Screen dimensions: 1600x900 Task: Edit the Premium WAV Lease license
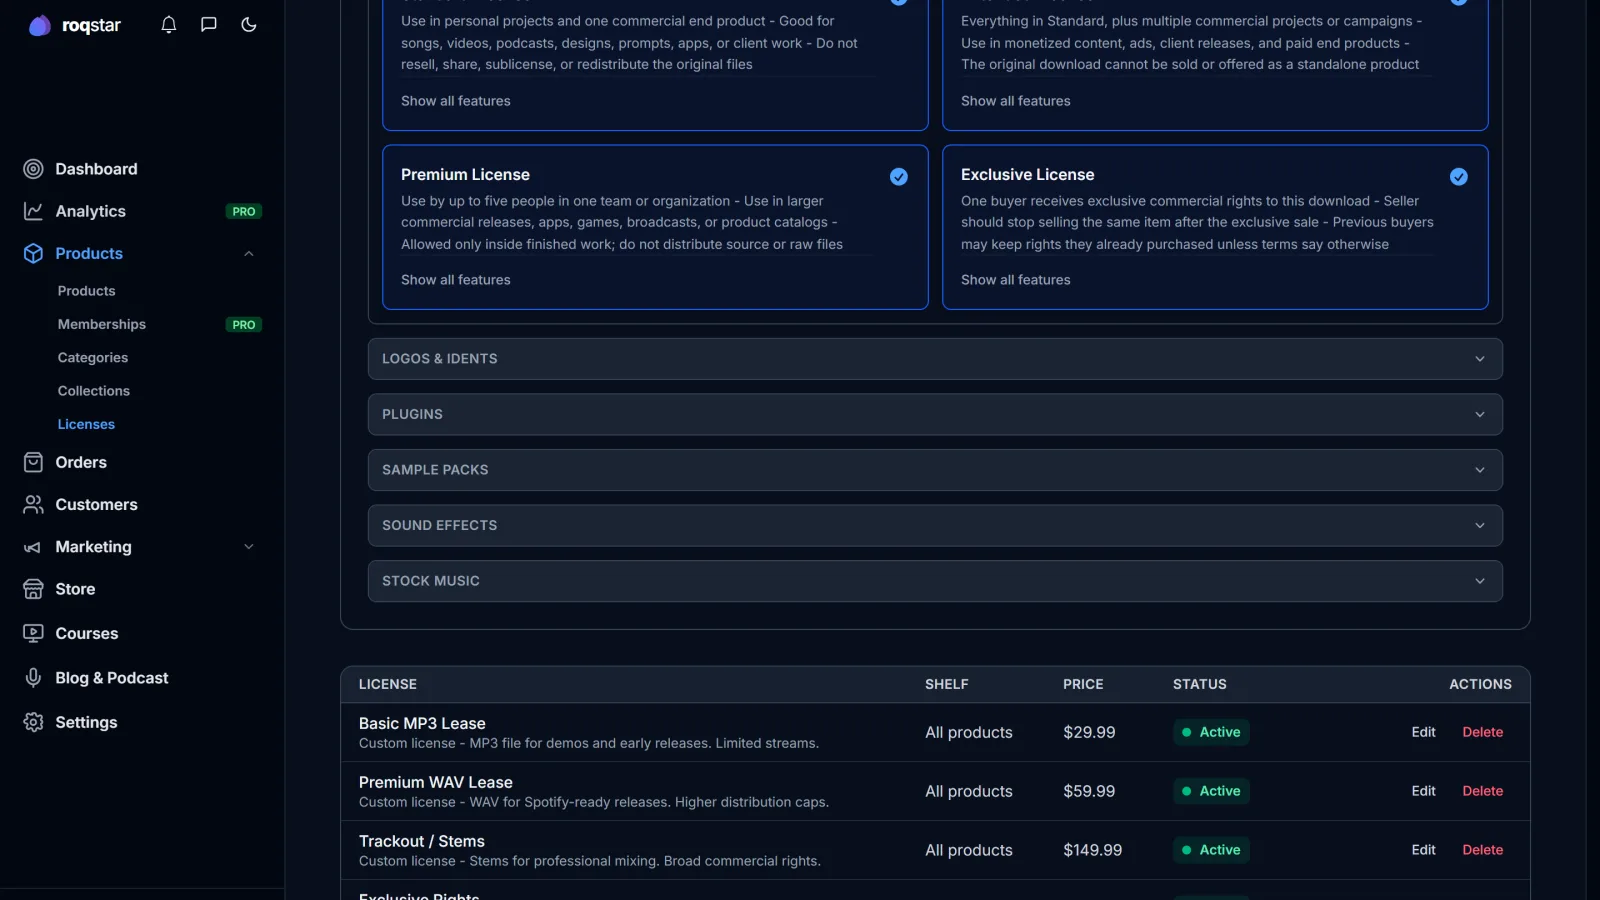(1424, 791)
